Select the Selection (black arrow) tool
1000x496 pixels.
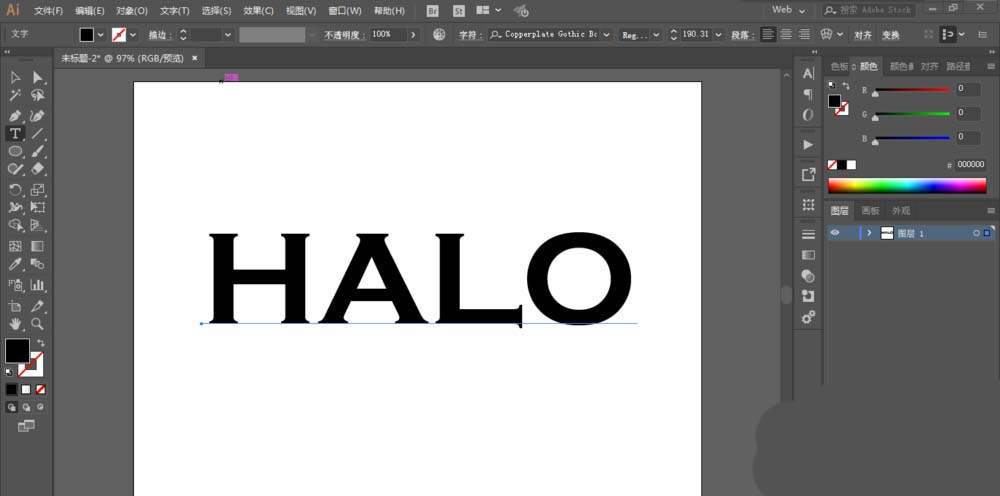(x=15, y=78)
